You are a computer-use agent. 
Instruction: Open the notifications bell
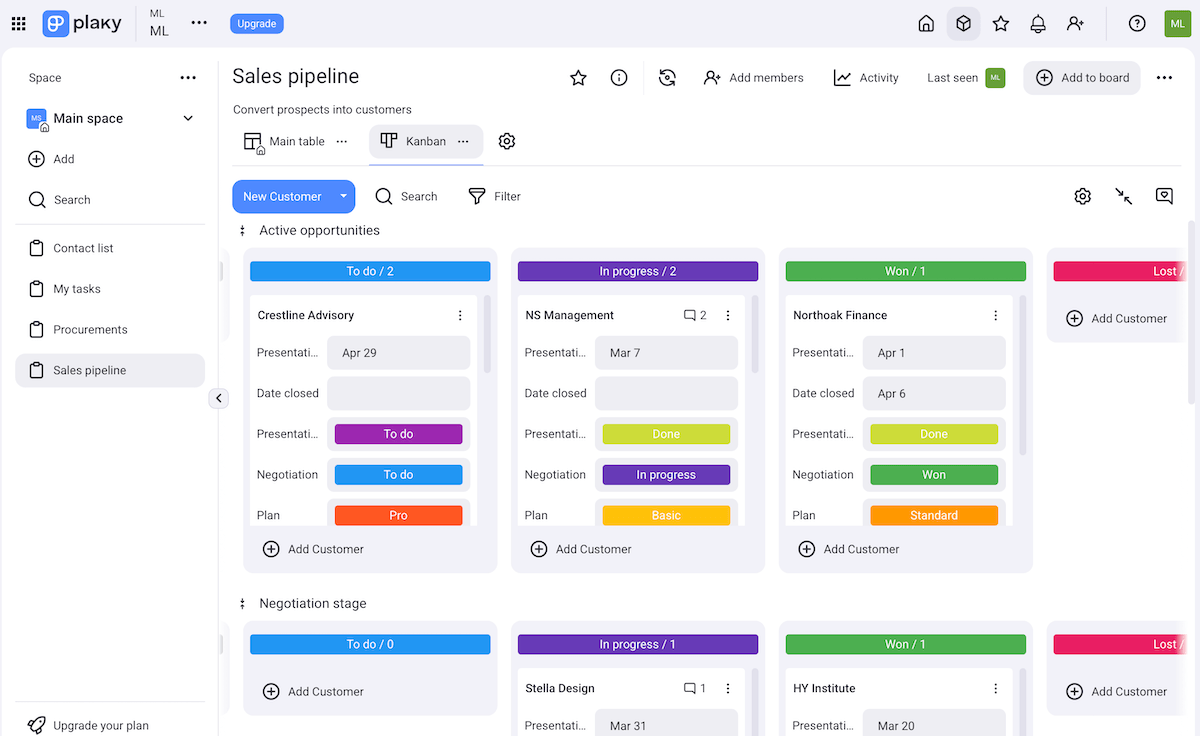click(1038, 24)
